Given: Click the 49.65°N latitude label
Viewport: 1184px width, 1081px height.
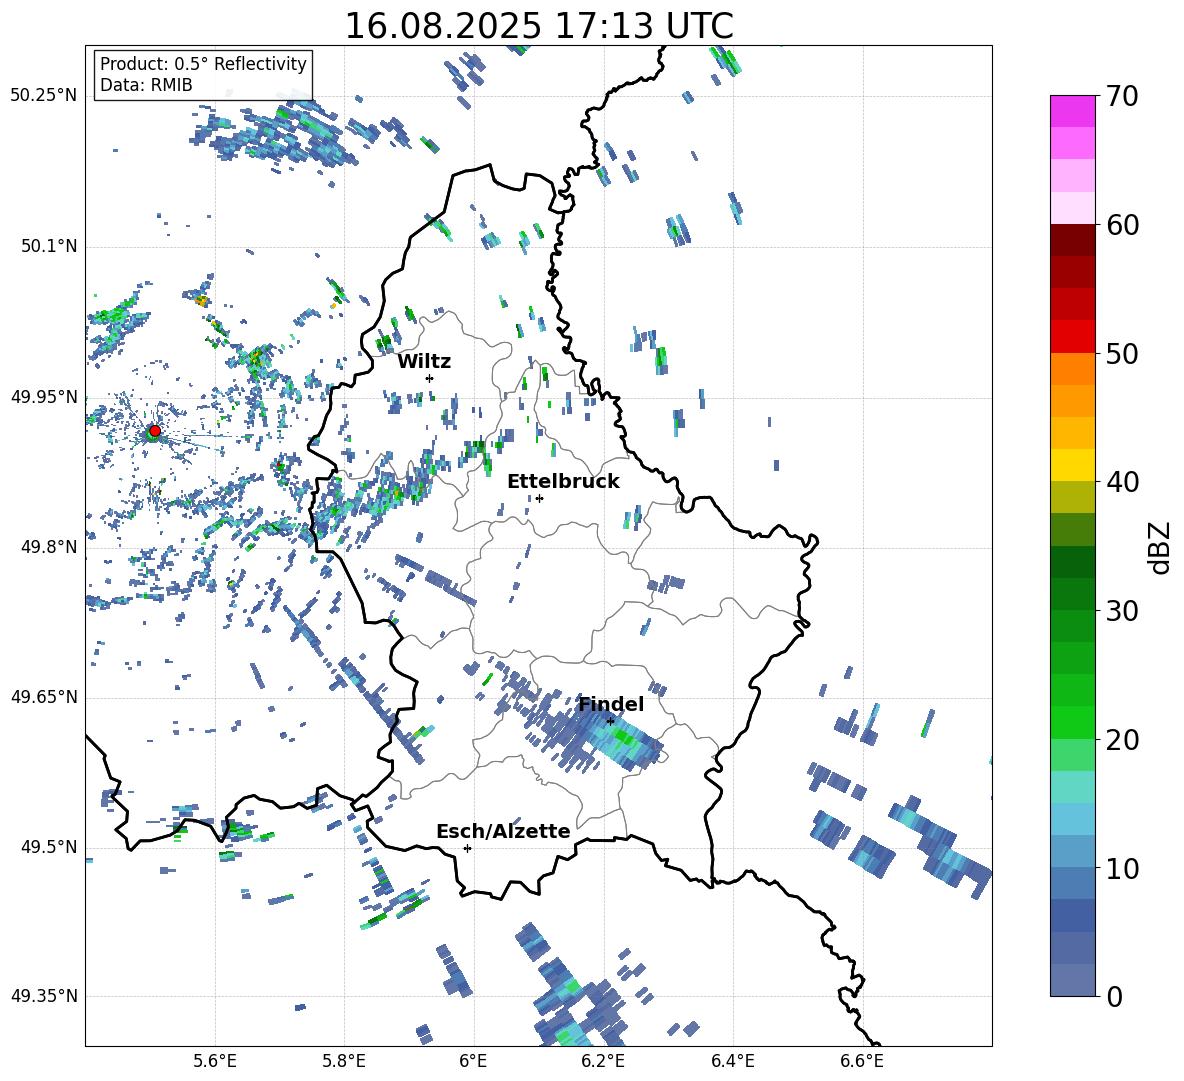Looking at the screenshot, I should click(44, 696).
